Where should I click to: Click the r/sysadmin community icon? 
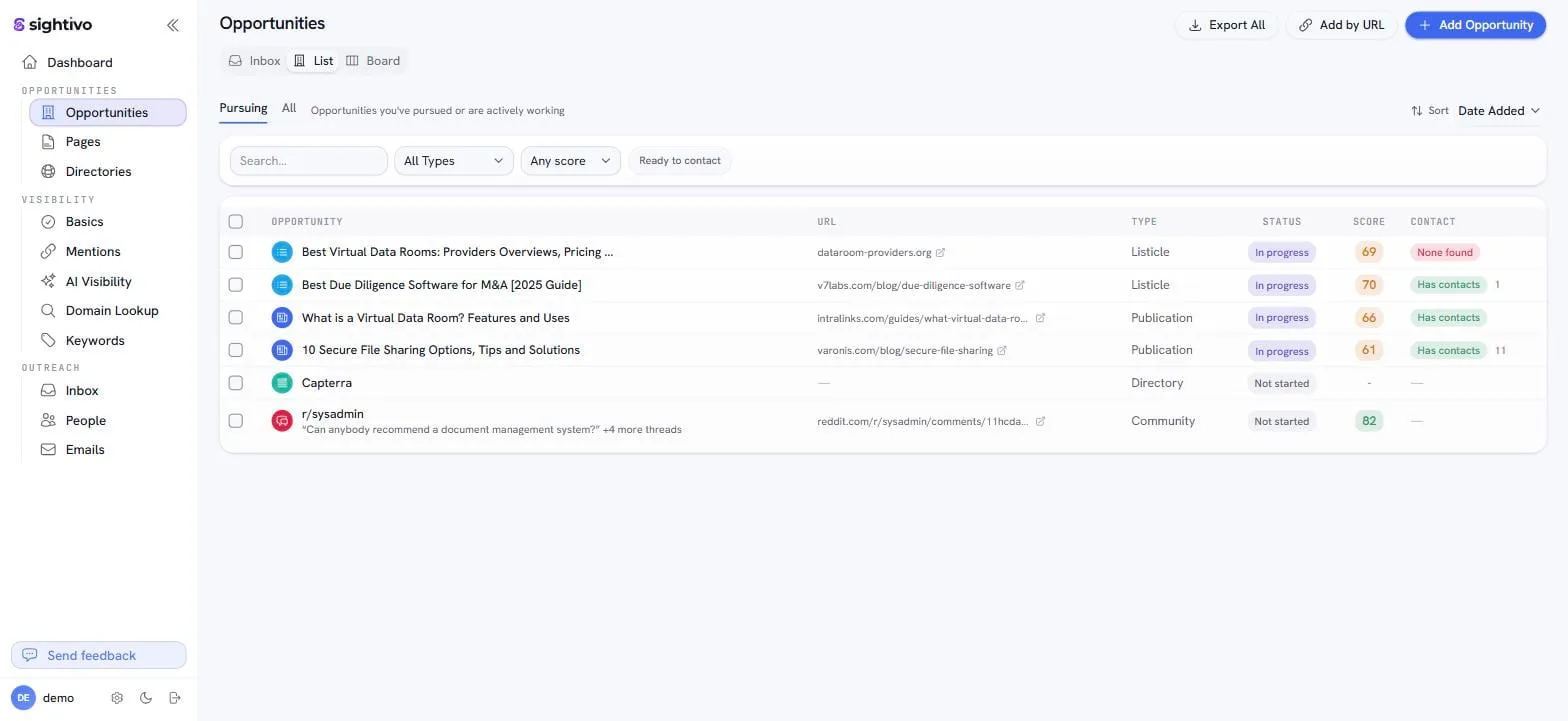click(282, 421)
